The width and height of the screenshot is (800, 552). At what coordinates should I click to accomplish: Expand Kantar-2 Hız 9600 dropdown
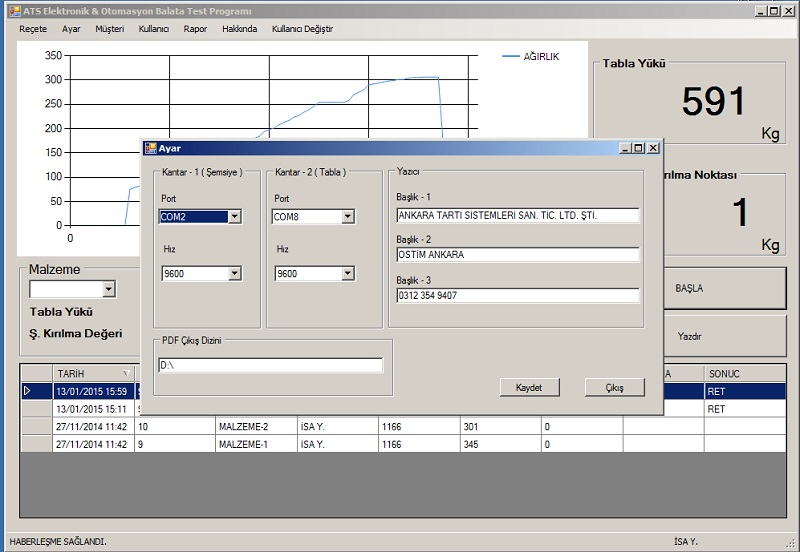point(347,273)
